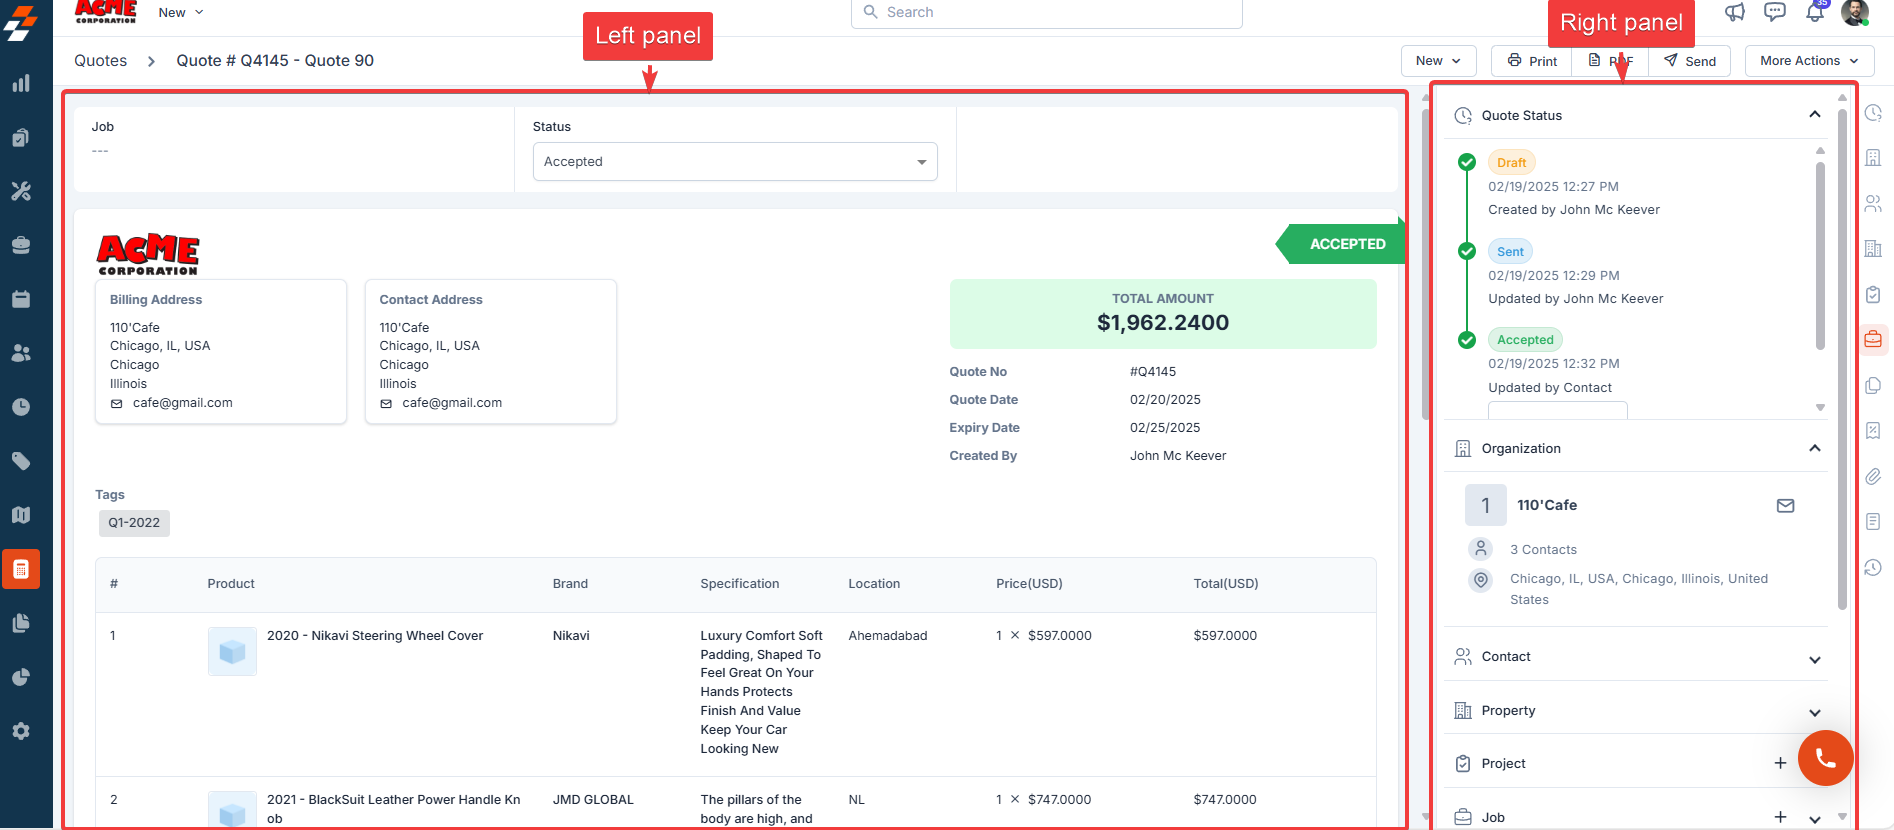Click the quote number #Q4145 value
Image resolution: width=1894 pixels, height=830 pixels.
click(1153, 372)
